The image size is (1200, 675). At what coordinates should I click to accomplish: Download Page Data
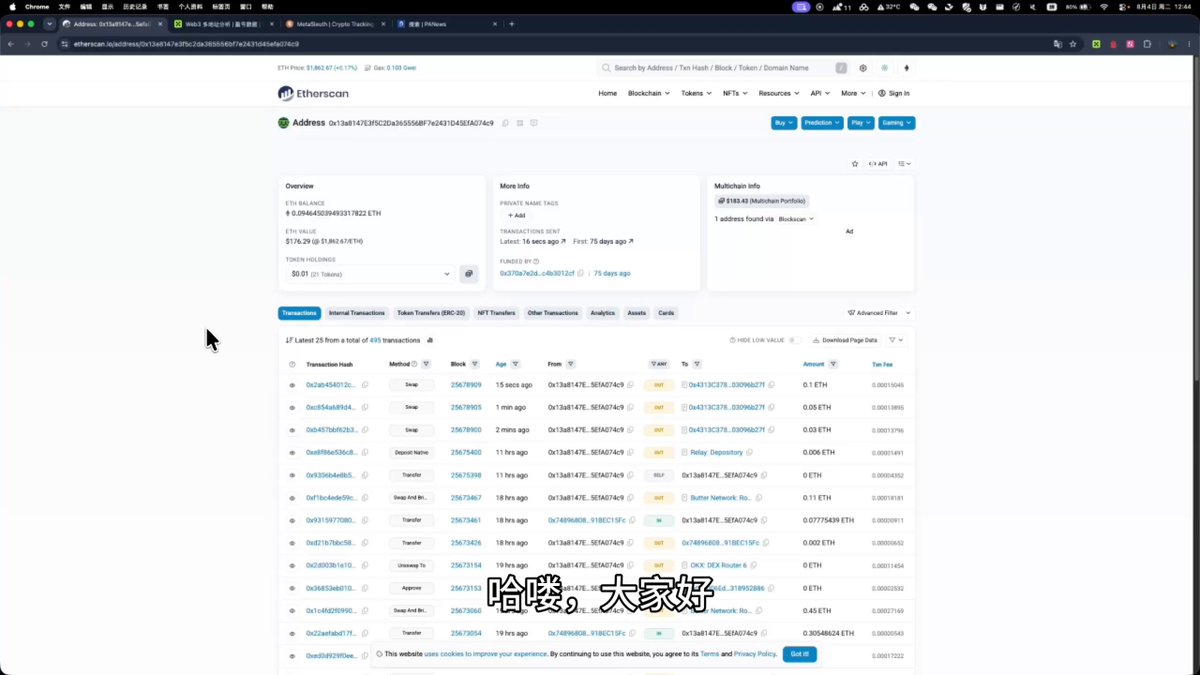[x=846, y=340]
